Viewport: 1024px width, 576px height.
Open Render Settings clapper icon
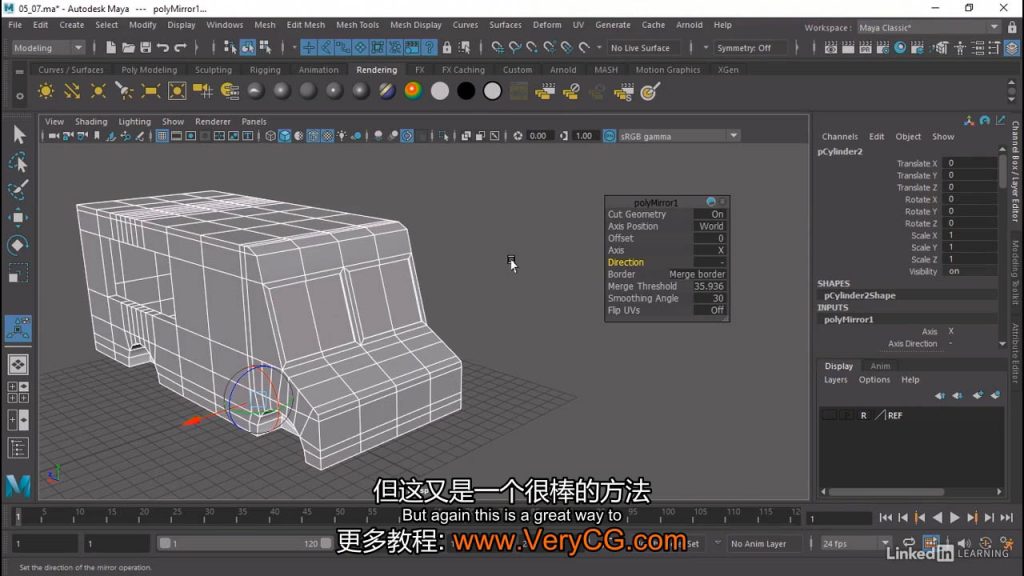(x=882, y=48)
